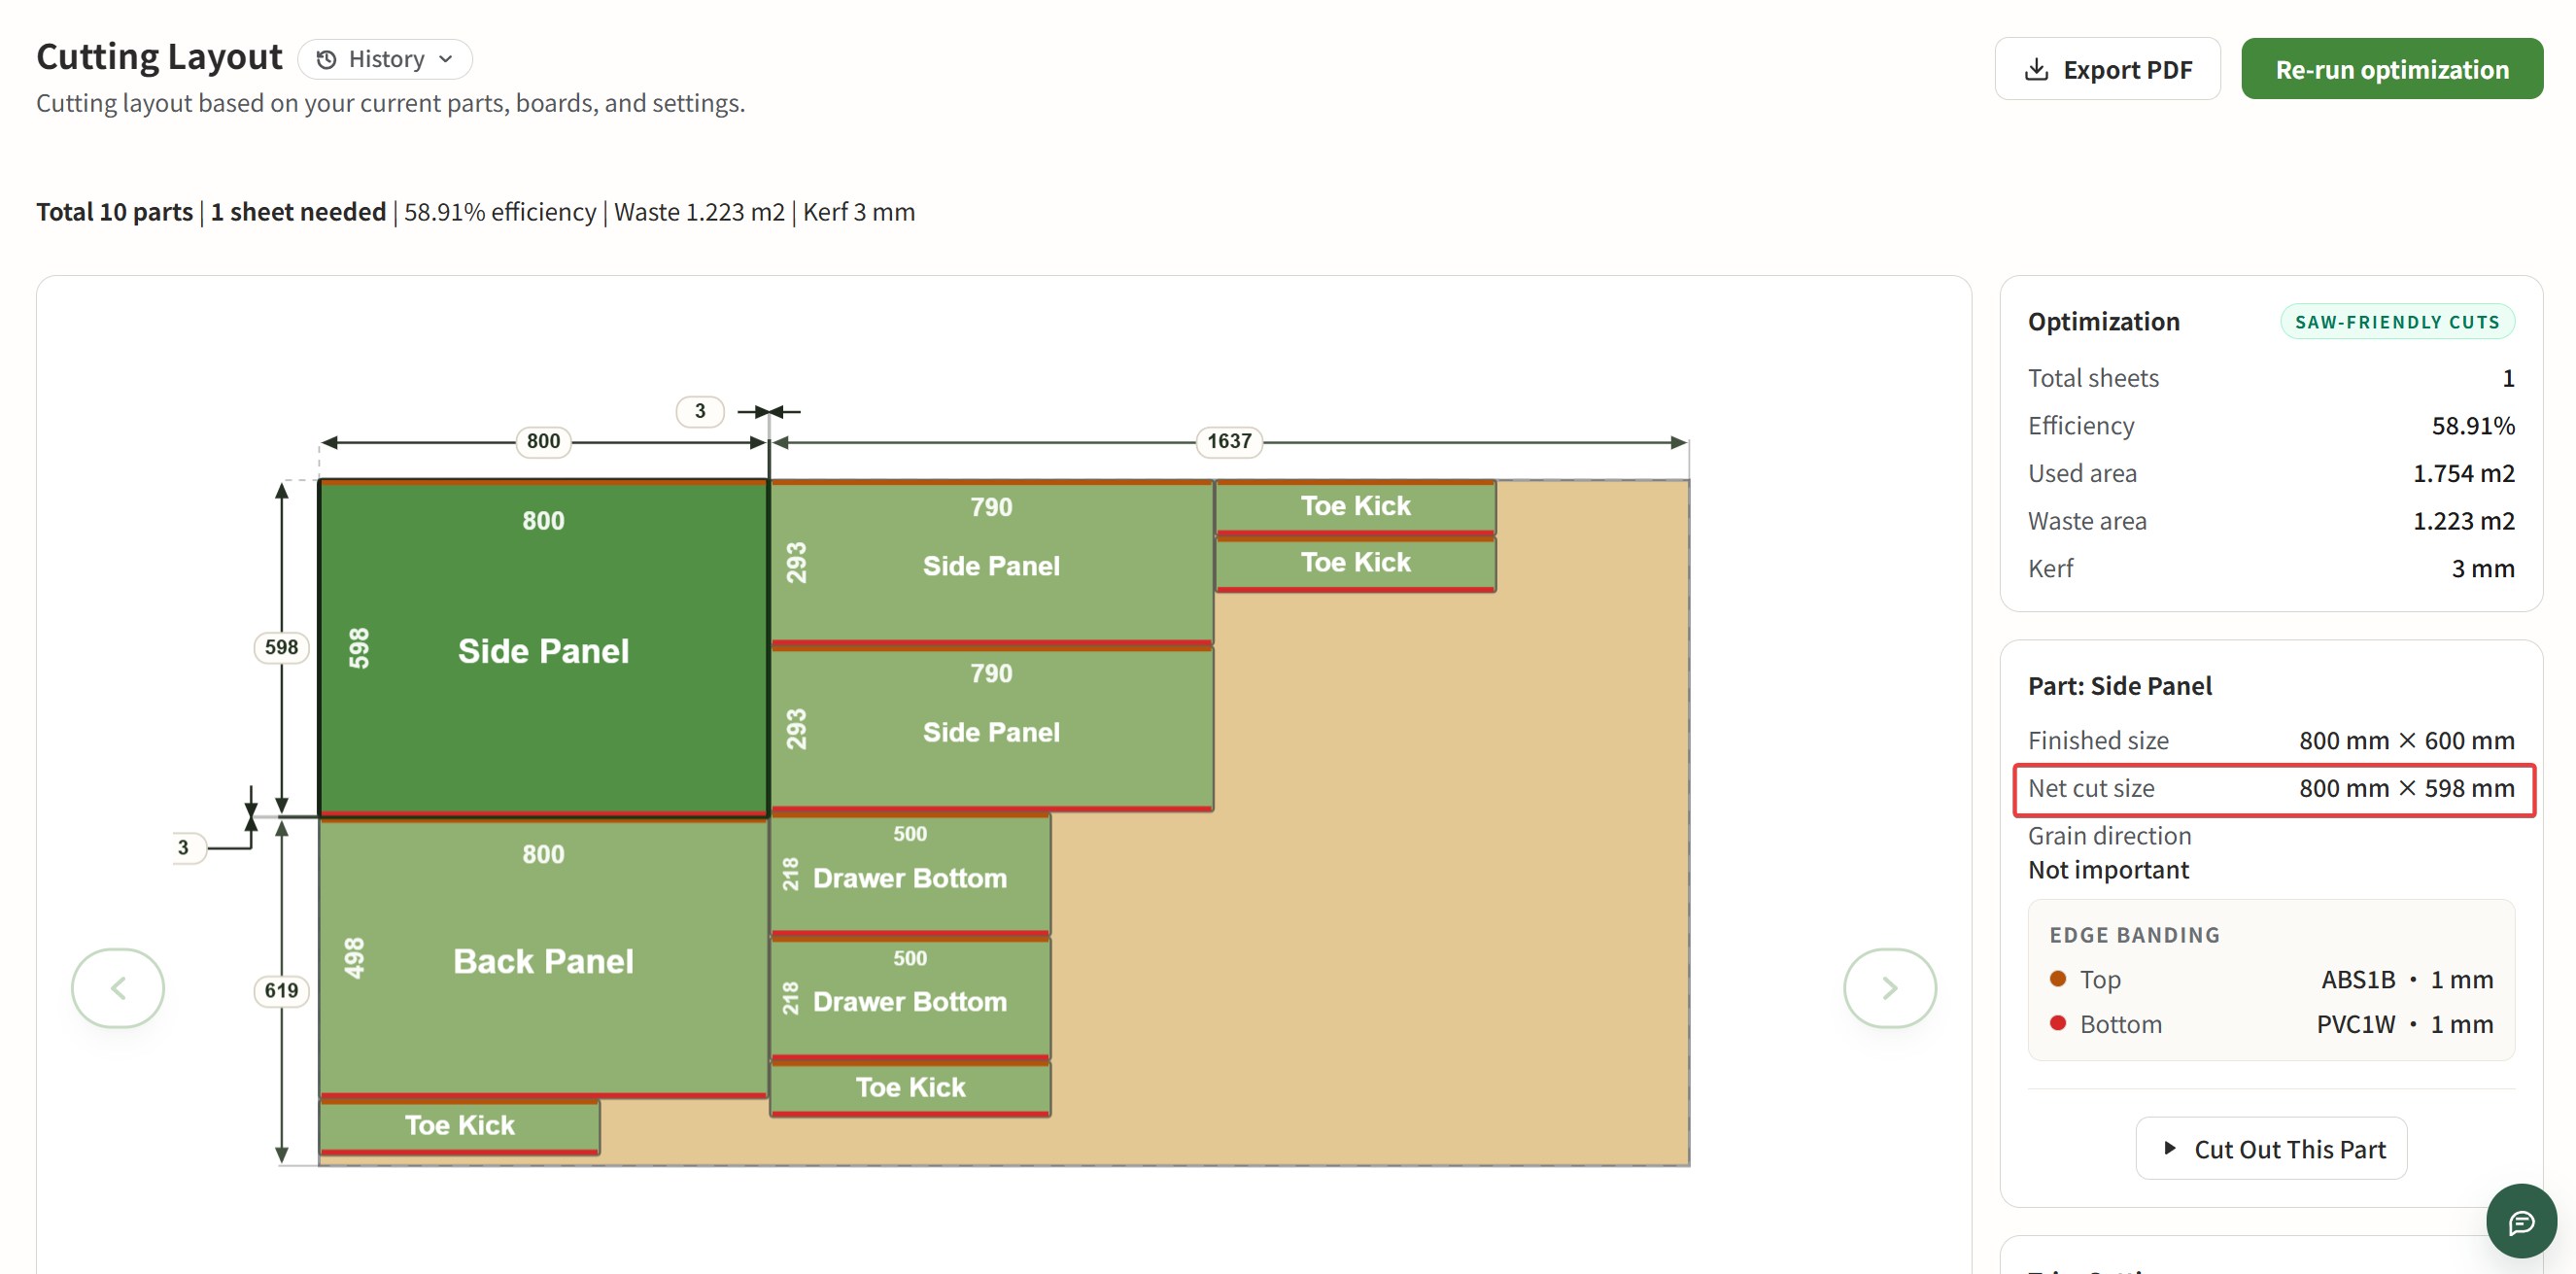Select the topmost Toe Kick strip
The height and width of the screenshot is (1274, 2576).
(1355, 506)
